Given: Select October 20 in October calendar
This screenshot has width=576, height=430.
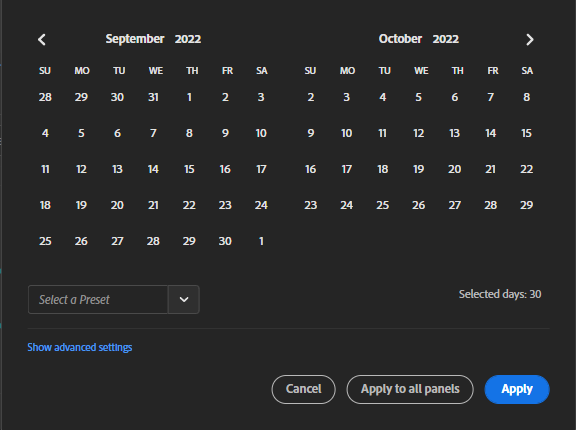Looking at the screenshot, I should (454, 169).
